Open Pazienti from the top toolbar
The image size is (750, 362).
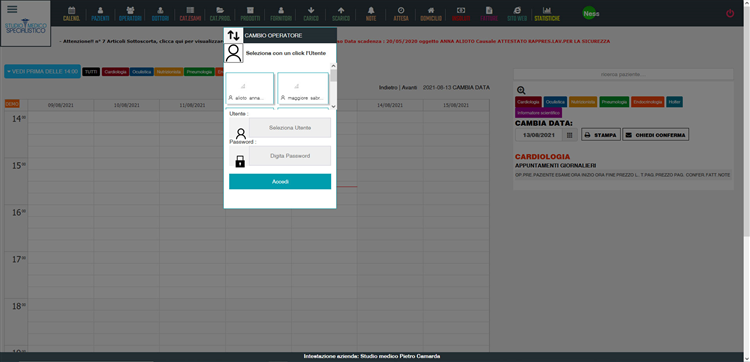click(100, 14)
